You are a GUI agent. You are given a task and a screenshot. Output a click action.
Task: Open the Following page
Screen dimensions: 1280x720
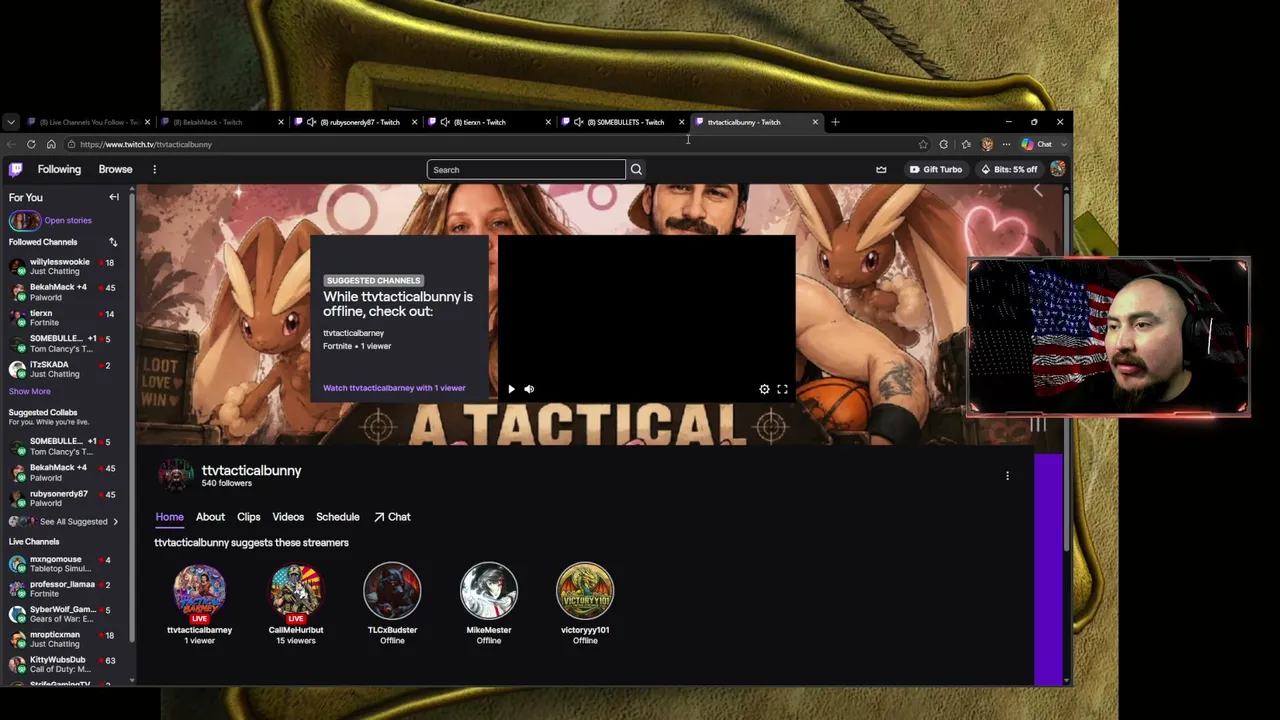click(59, 169)
